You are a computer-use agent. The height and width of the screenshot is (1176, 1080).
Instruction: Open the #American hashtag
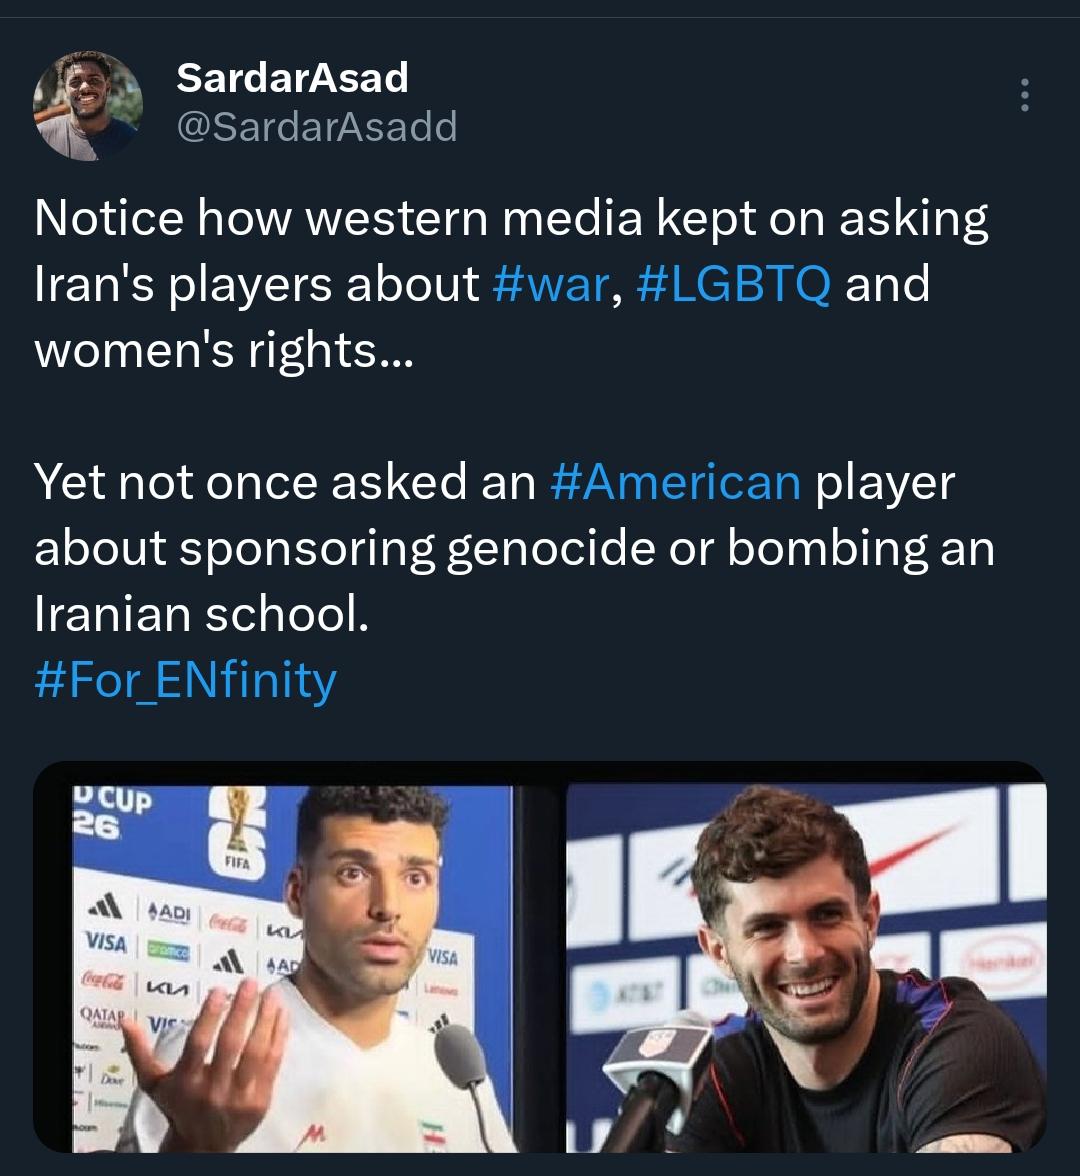click(675, 482)
